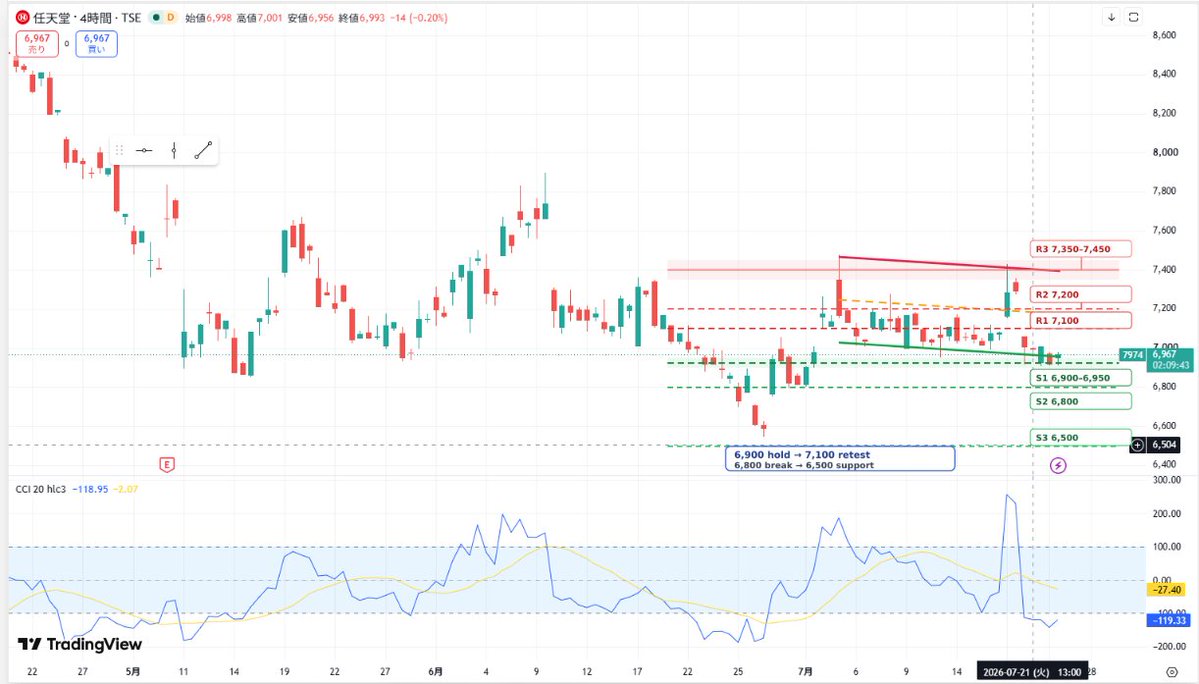Grab the drawing toolbar drag handle
This screenshot has height=684, width=1199.
point(119,151)
